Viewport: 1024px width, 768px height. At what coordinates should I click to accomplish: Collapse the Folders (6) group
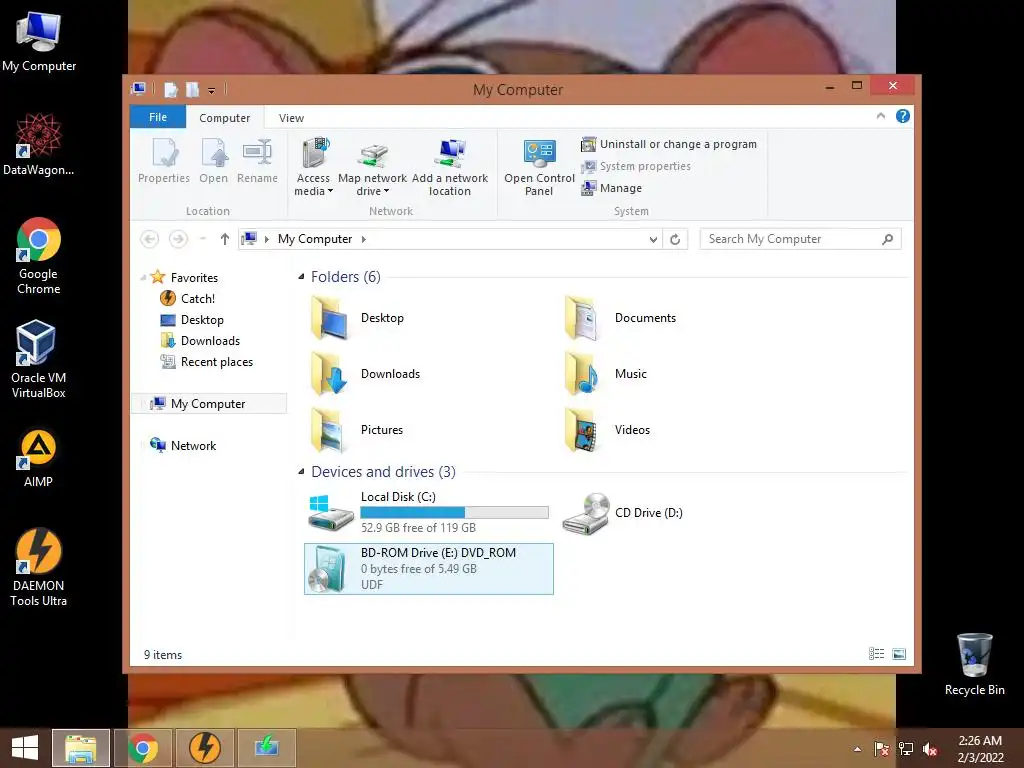pos(301,277)
